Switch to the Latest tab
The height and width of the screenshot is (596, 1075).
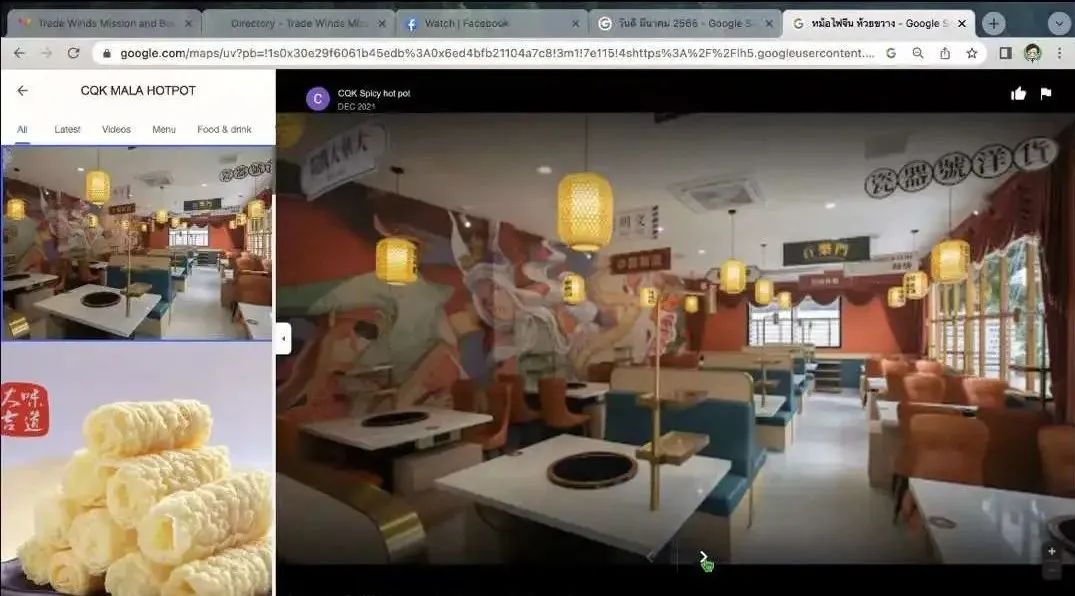[67, 129]
